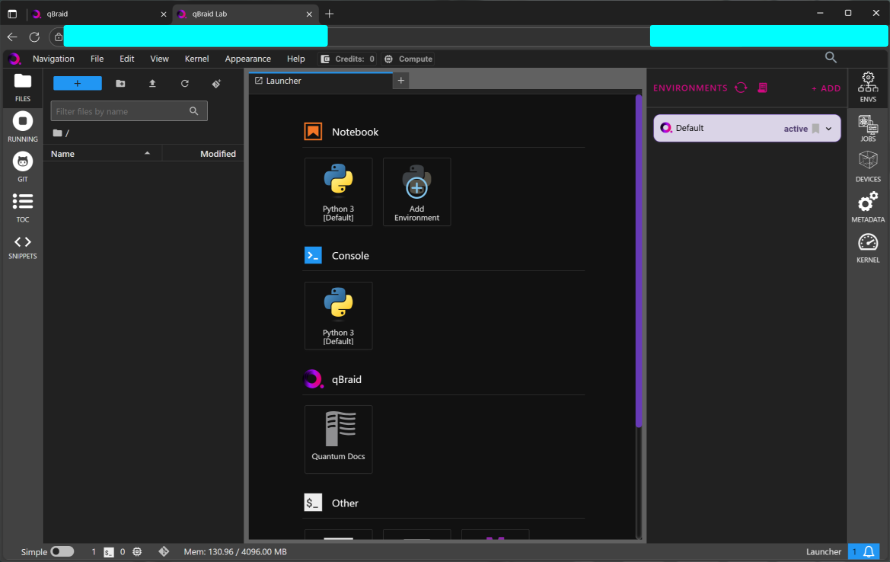Open the Snippets sidebar panel

coord(22,248)
